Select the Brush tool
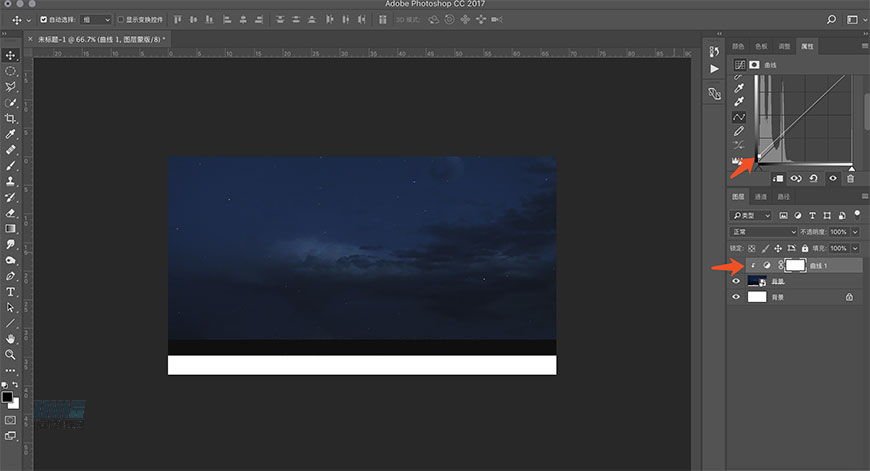This screenshot has height=471, width=870. click(x=11, y=165)
